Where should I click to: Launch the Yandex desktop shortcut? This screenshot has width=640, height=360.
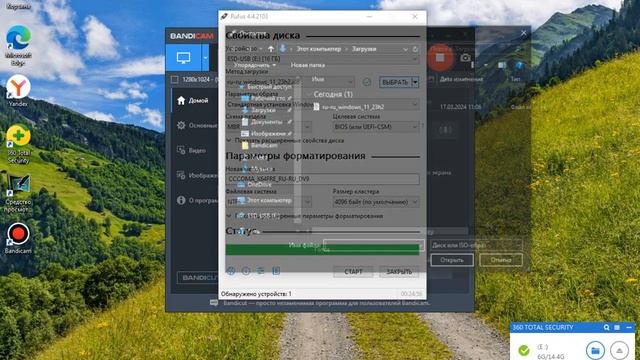18,91
